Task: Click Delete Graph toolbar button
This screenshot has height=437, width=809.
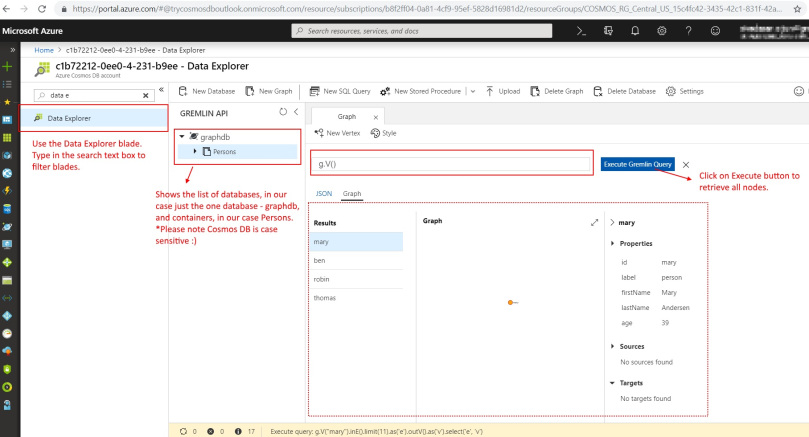Action: pos(557,91)
